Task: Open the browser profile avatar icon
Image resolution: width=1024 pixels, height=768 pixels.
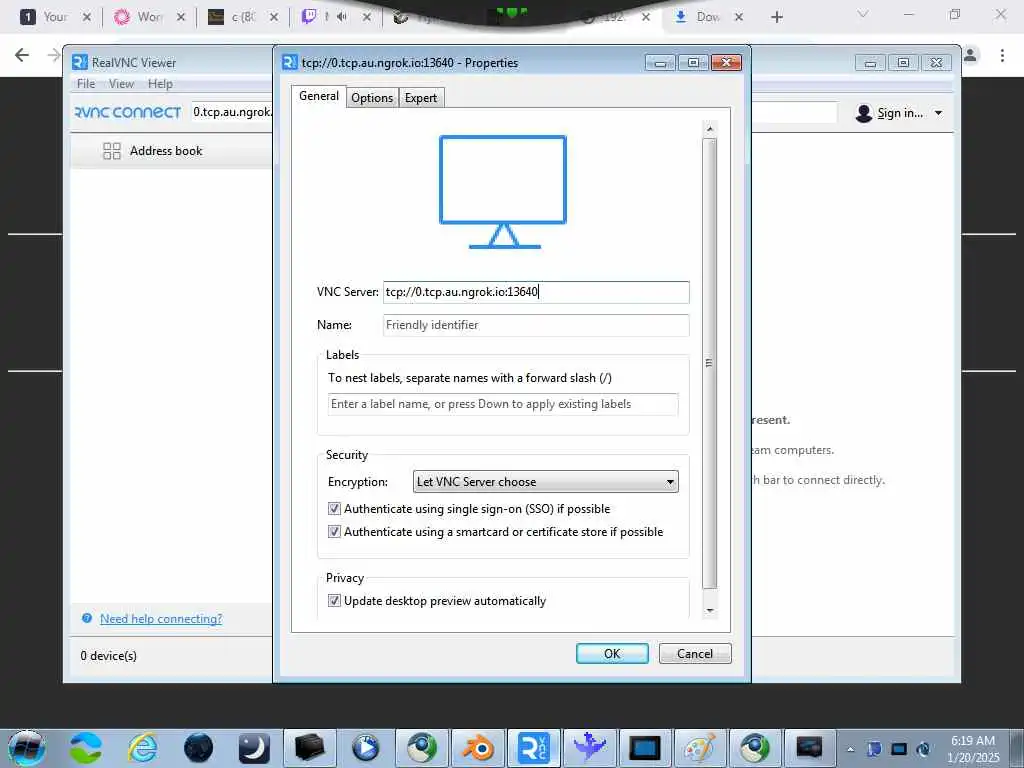Action: (970, 55)
